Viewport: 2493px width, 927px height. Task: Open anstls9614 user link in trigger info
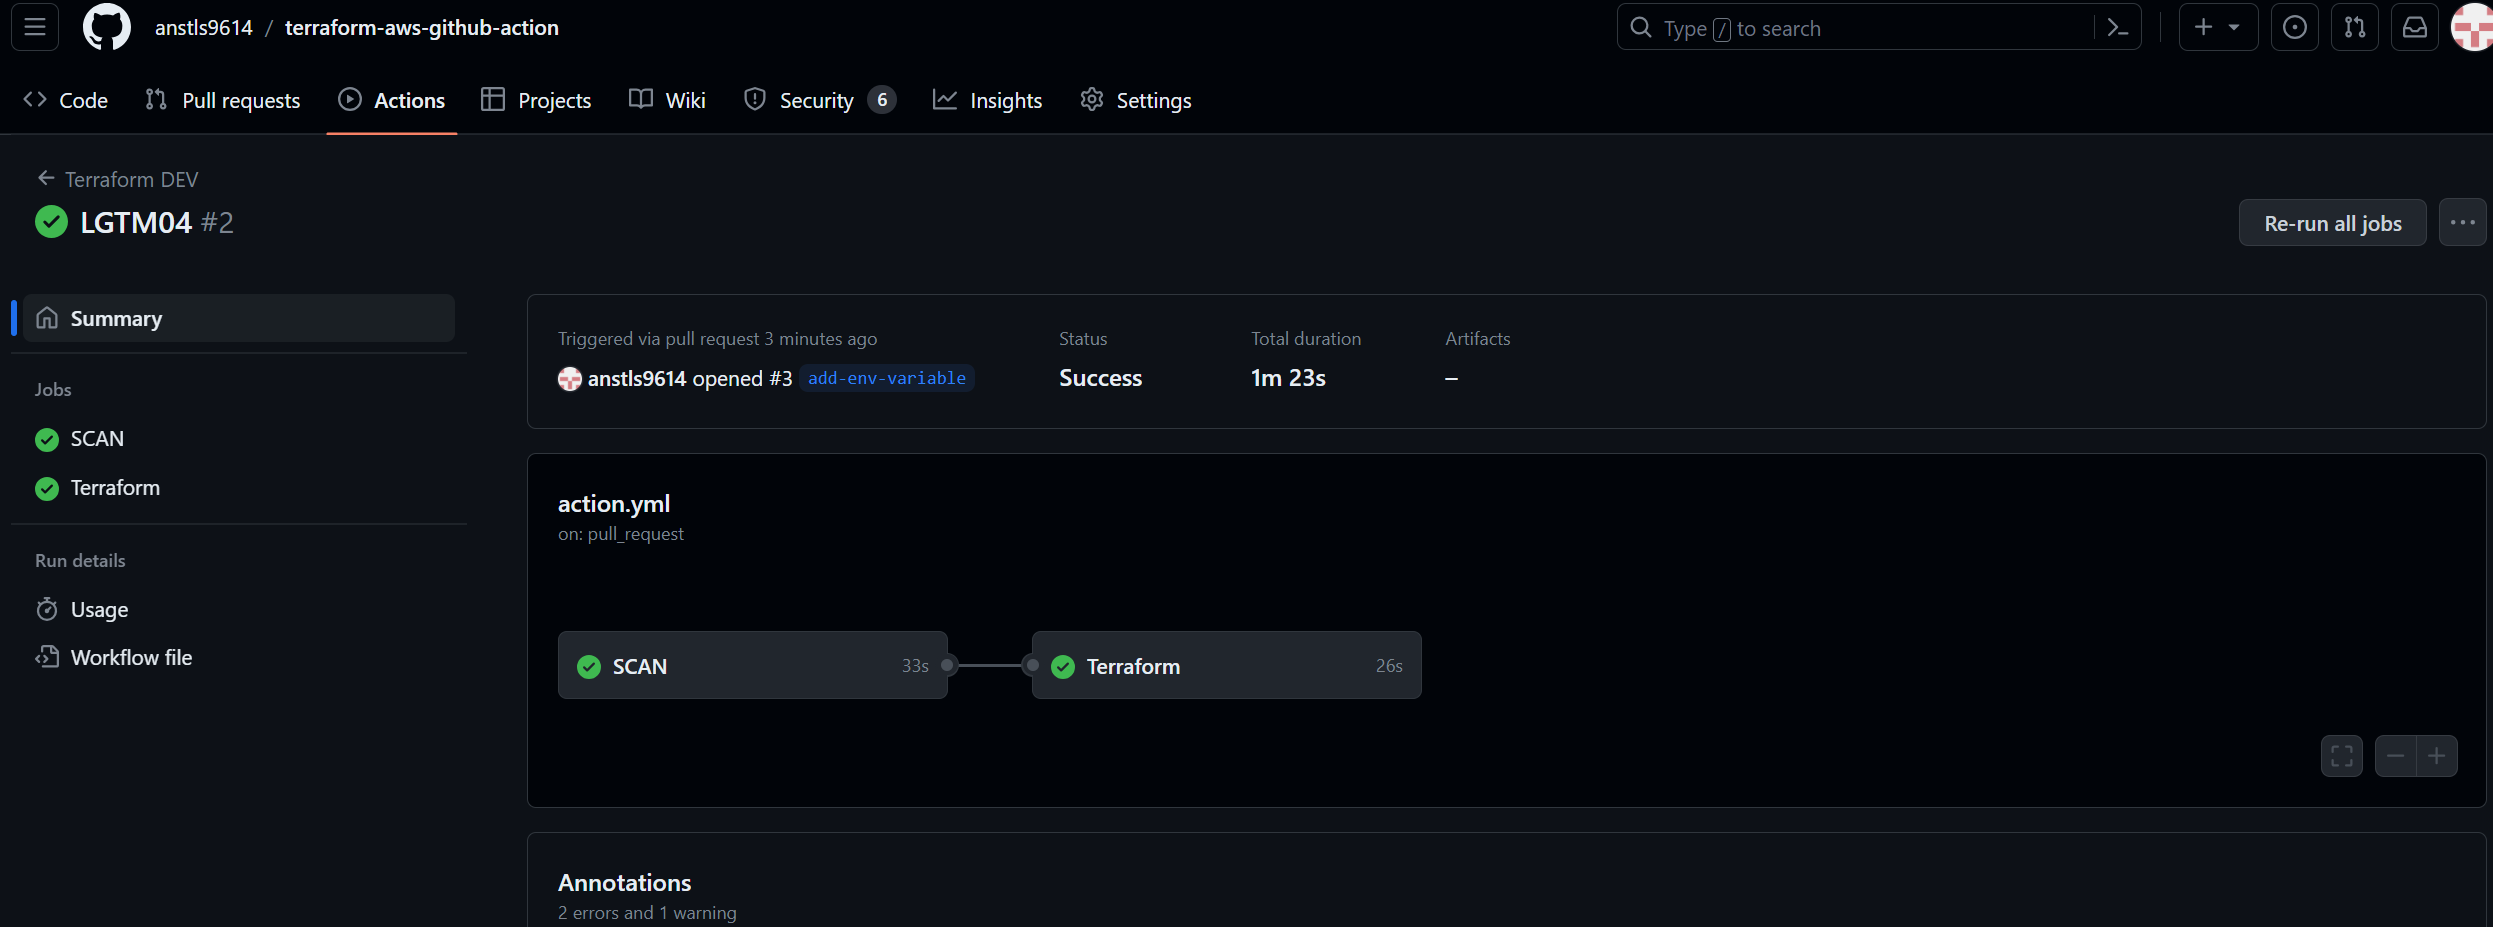pyautogui.click(x=637, y=378)
